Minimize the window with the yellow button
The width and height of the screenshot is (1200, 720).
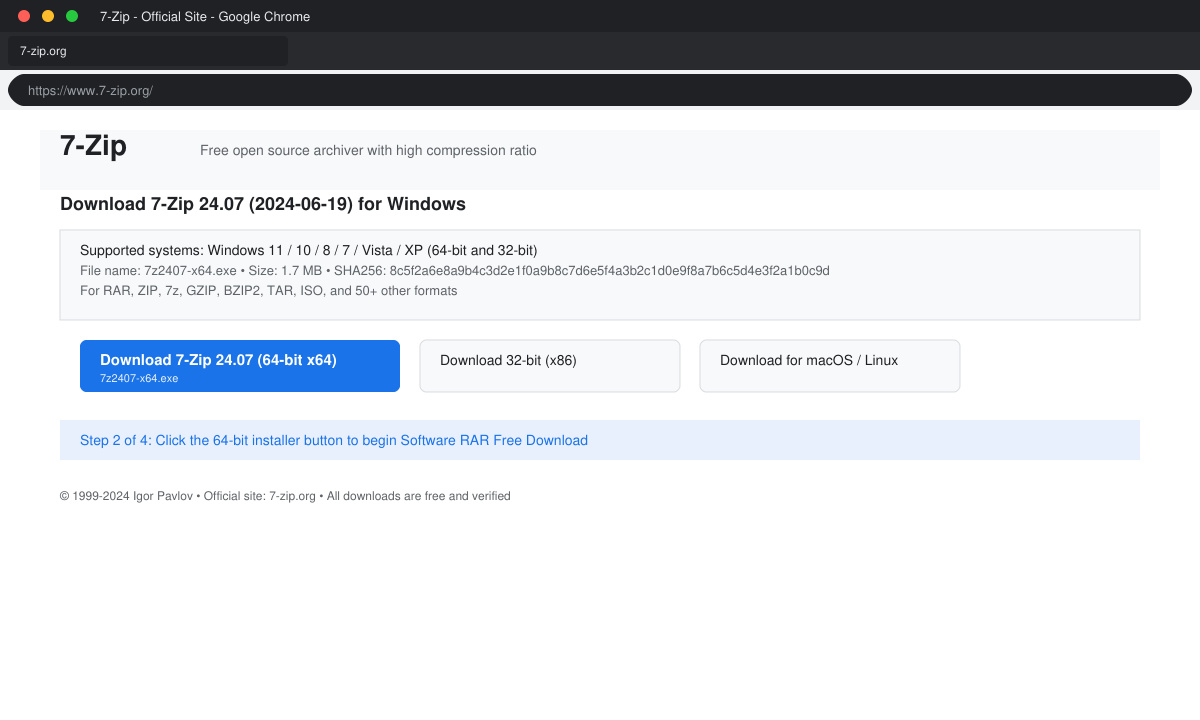tap(48, 16)
